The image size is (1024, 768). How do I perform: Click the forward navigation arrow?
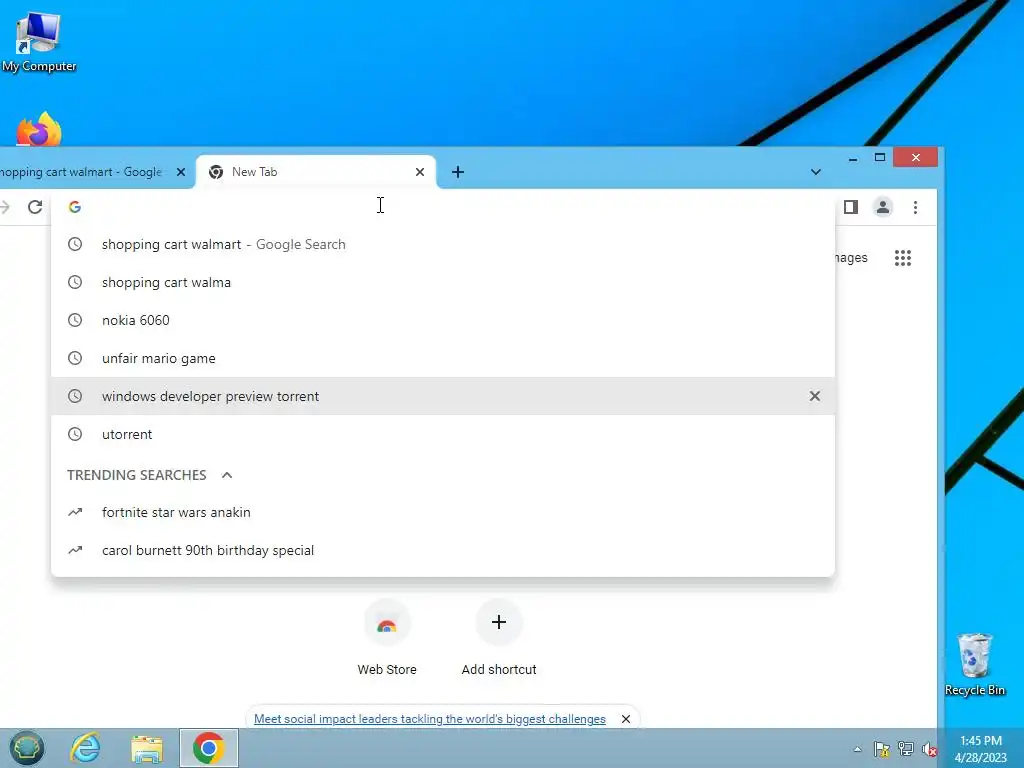coord(5,207)
